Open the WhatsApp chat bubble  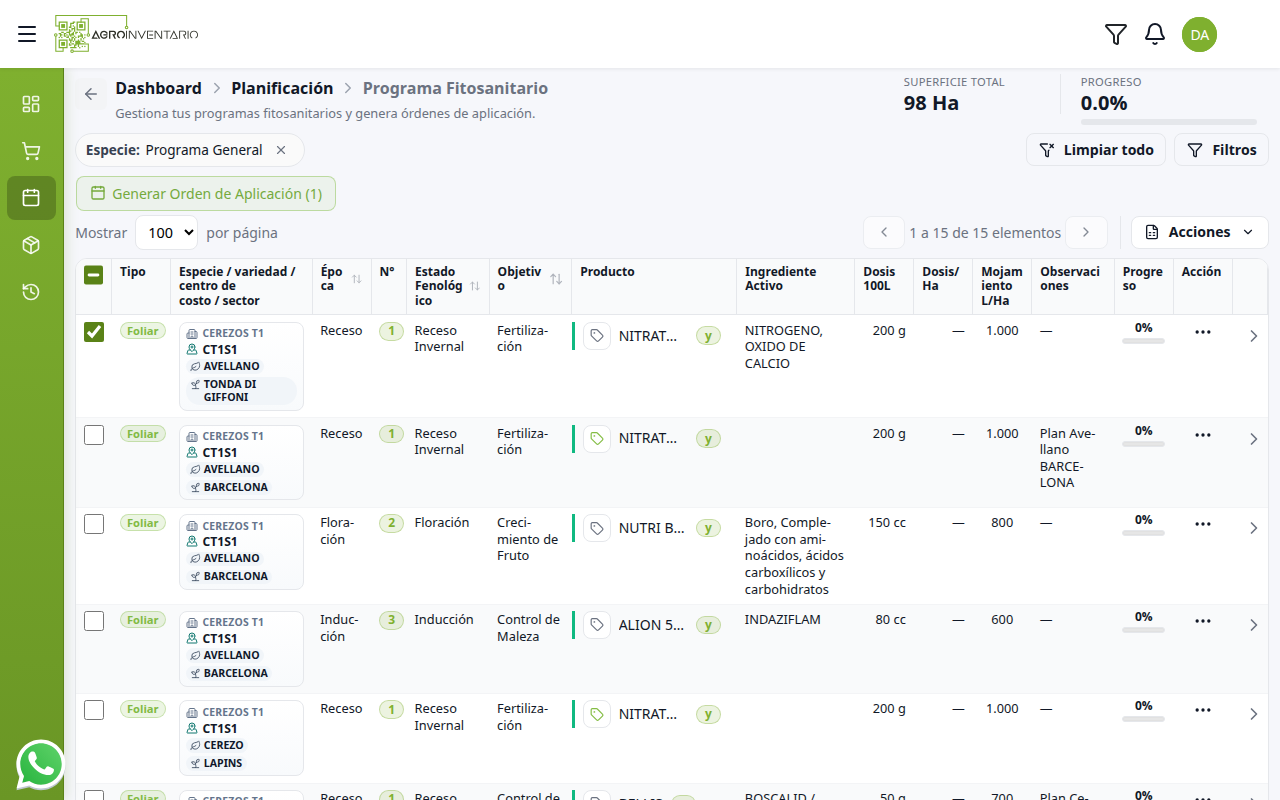pos(40,765)
